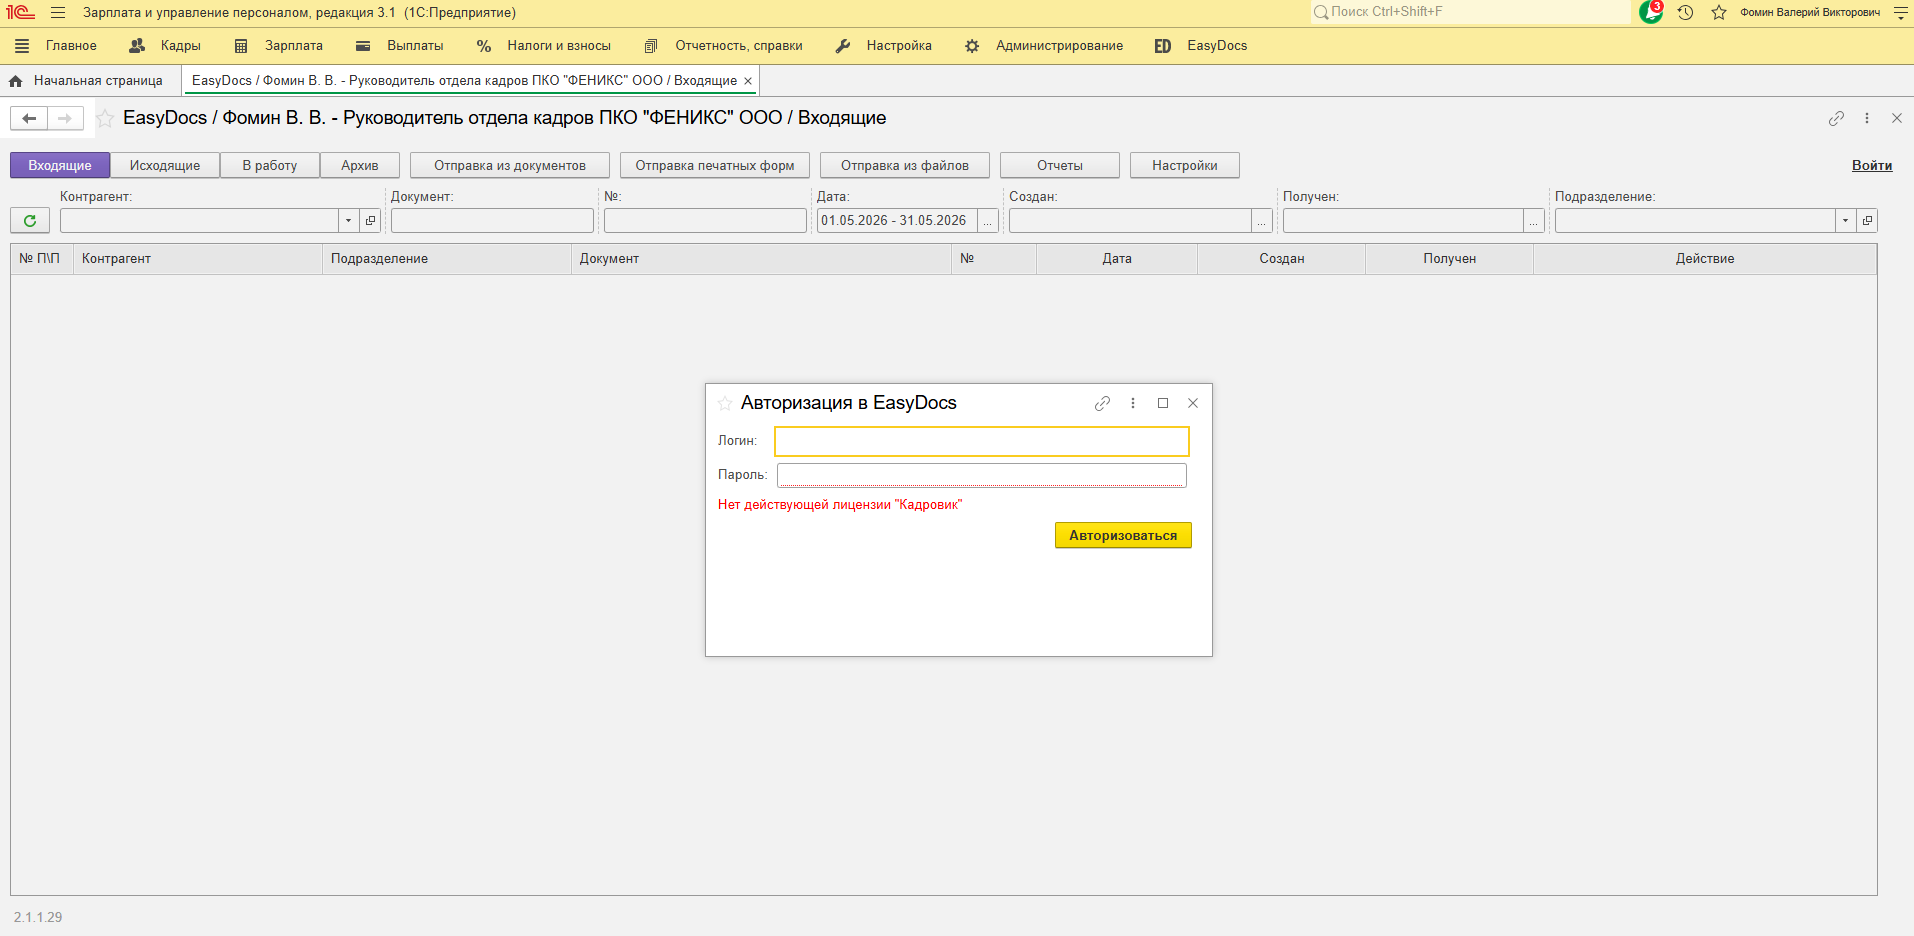This screenshot has width=1914, height=936.
Task: Click the Дата period field
Action: 897,220
